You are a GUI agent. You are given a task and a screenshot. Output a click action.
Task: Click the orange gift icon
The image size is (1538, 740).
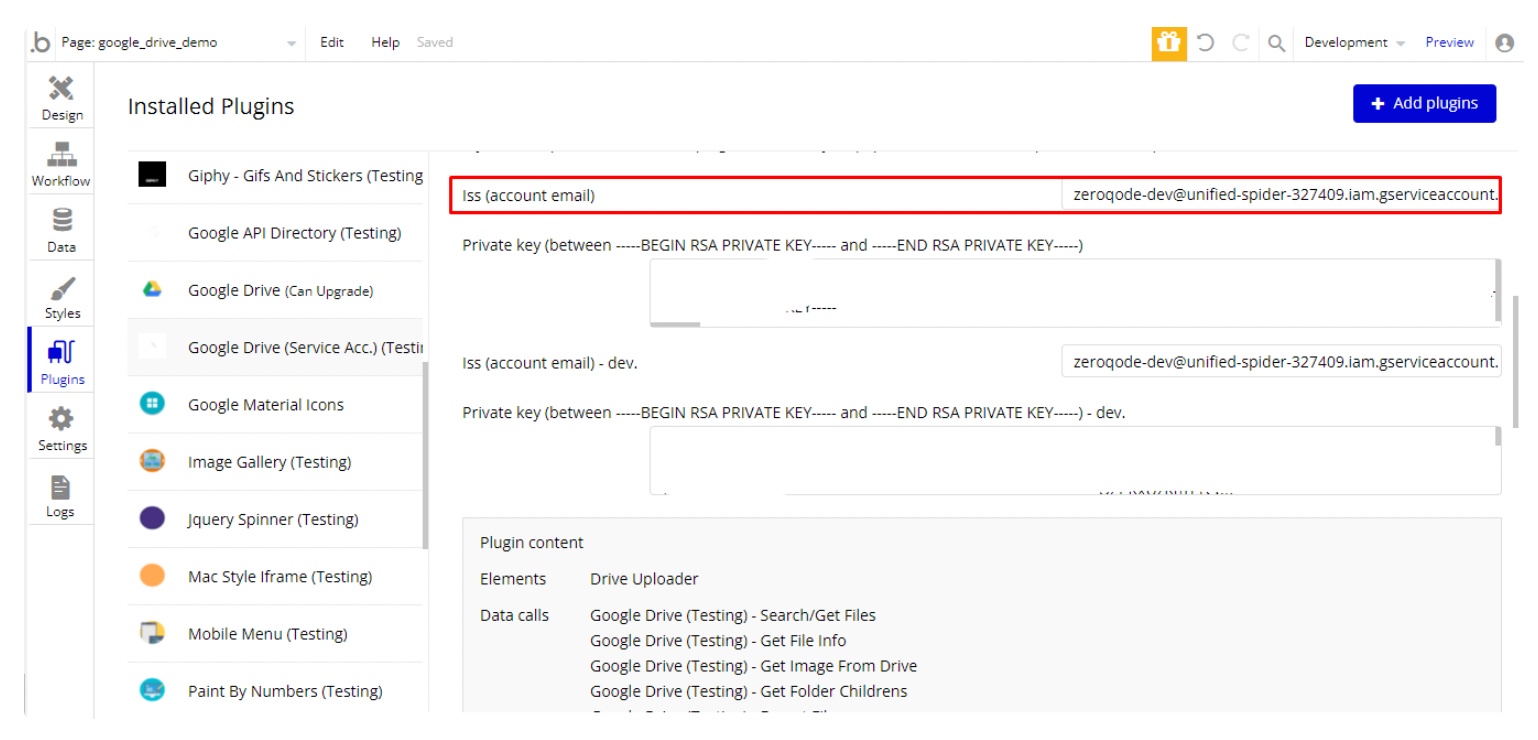click(x=1169, y=43)
